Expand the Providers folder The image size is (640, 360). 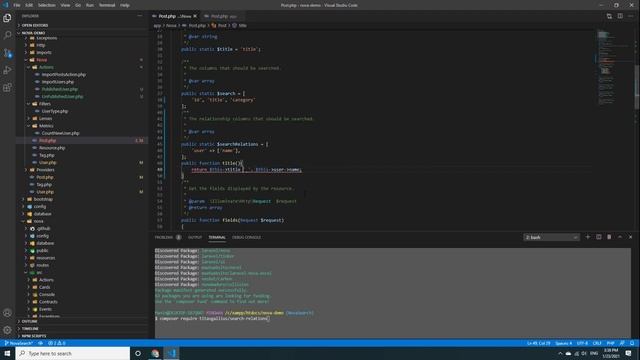pyautogui.click(x=45, y=170)
